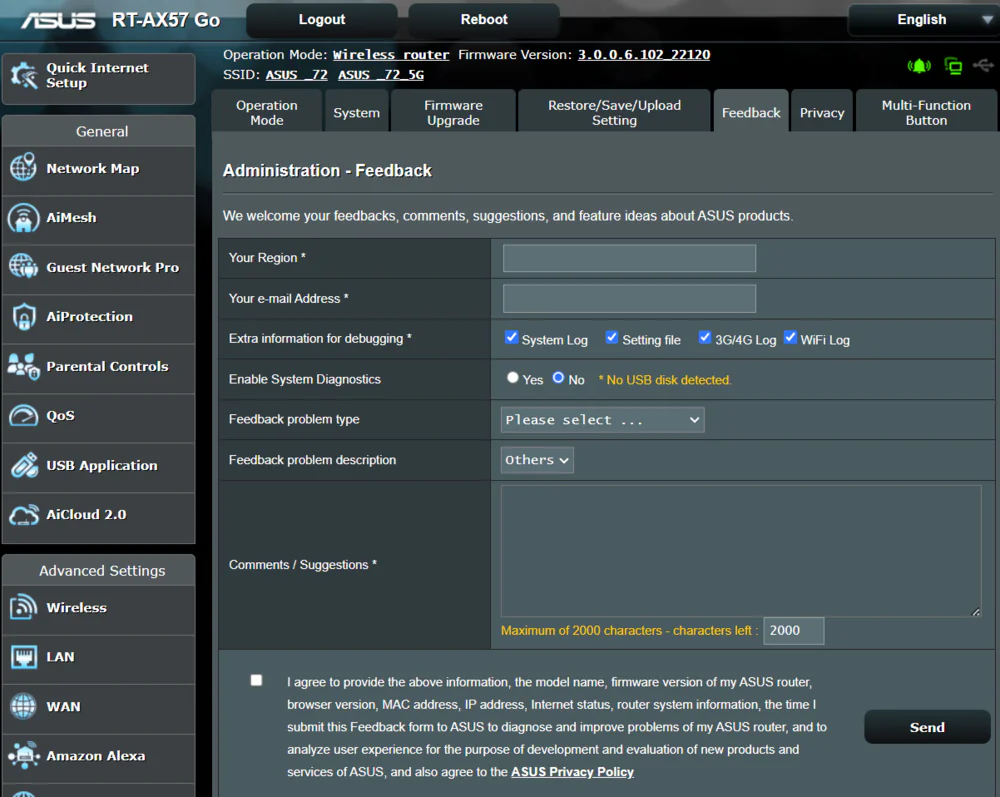Click the USB Application icon
The image size is (1000, 797).
pyautogui.click(x=24, y=465)
